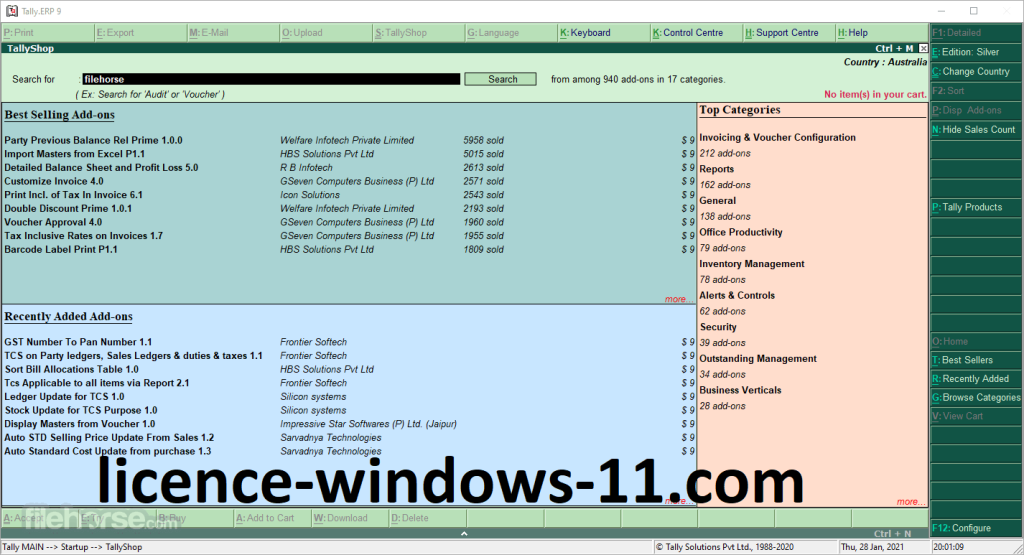Expand Top Categories with more link
The height and width of the screenshot is (555, 1024).
908,502
